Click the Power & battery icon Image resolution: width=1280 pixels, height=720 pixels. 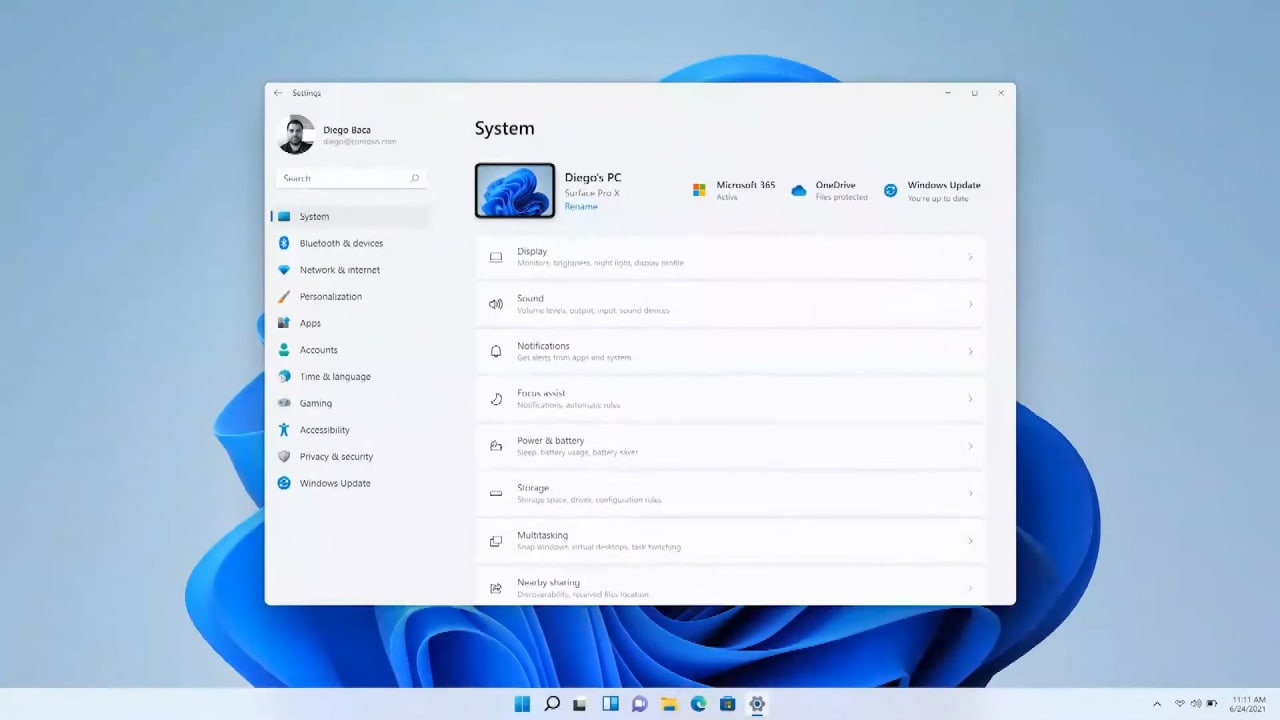click(x=496, y=446)
